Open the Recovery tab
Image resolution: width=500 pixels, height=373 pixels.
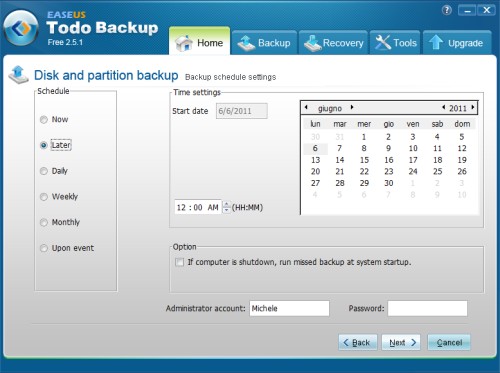click(333, 43)
